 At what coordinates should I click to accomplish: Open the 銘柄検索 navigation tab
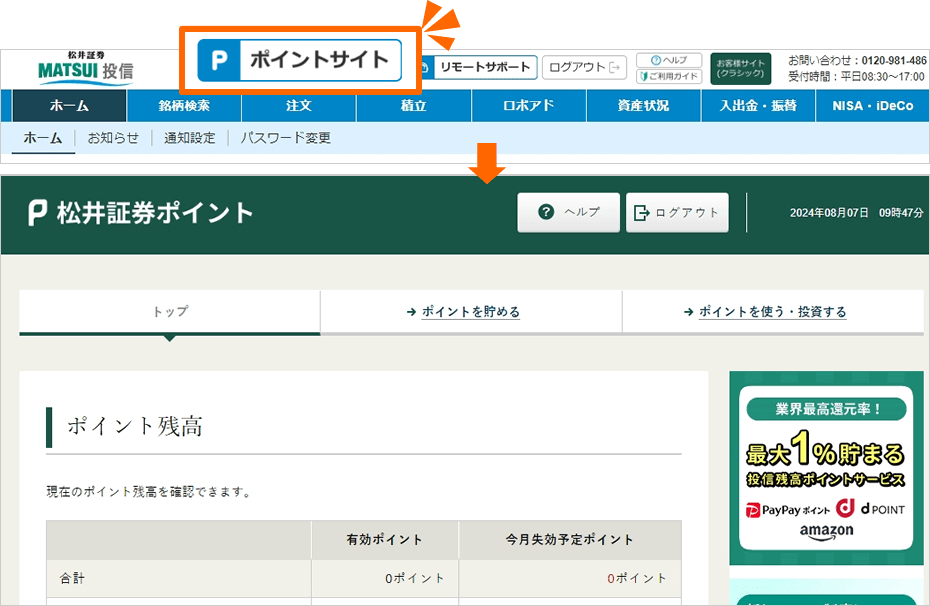(x=184, y=106)
